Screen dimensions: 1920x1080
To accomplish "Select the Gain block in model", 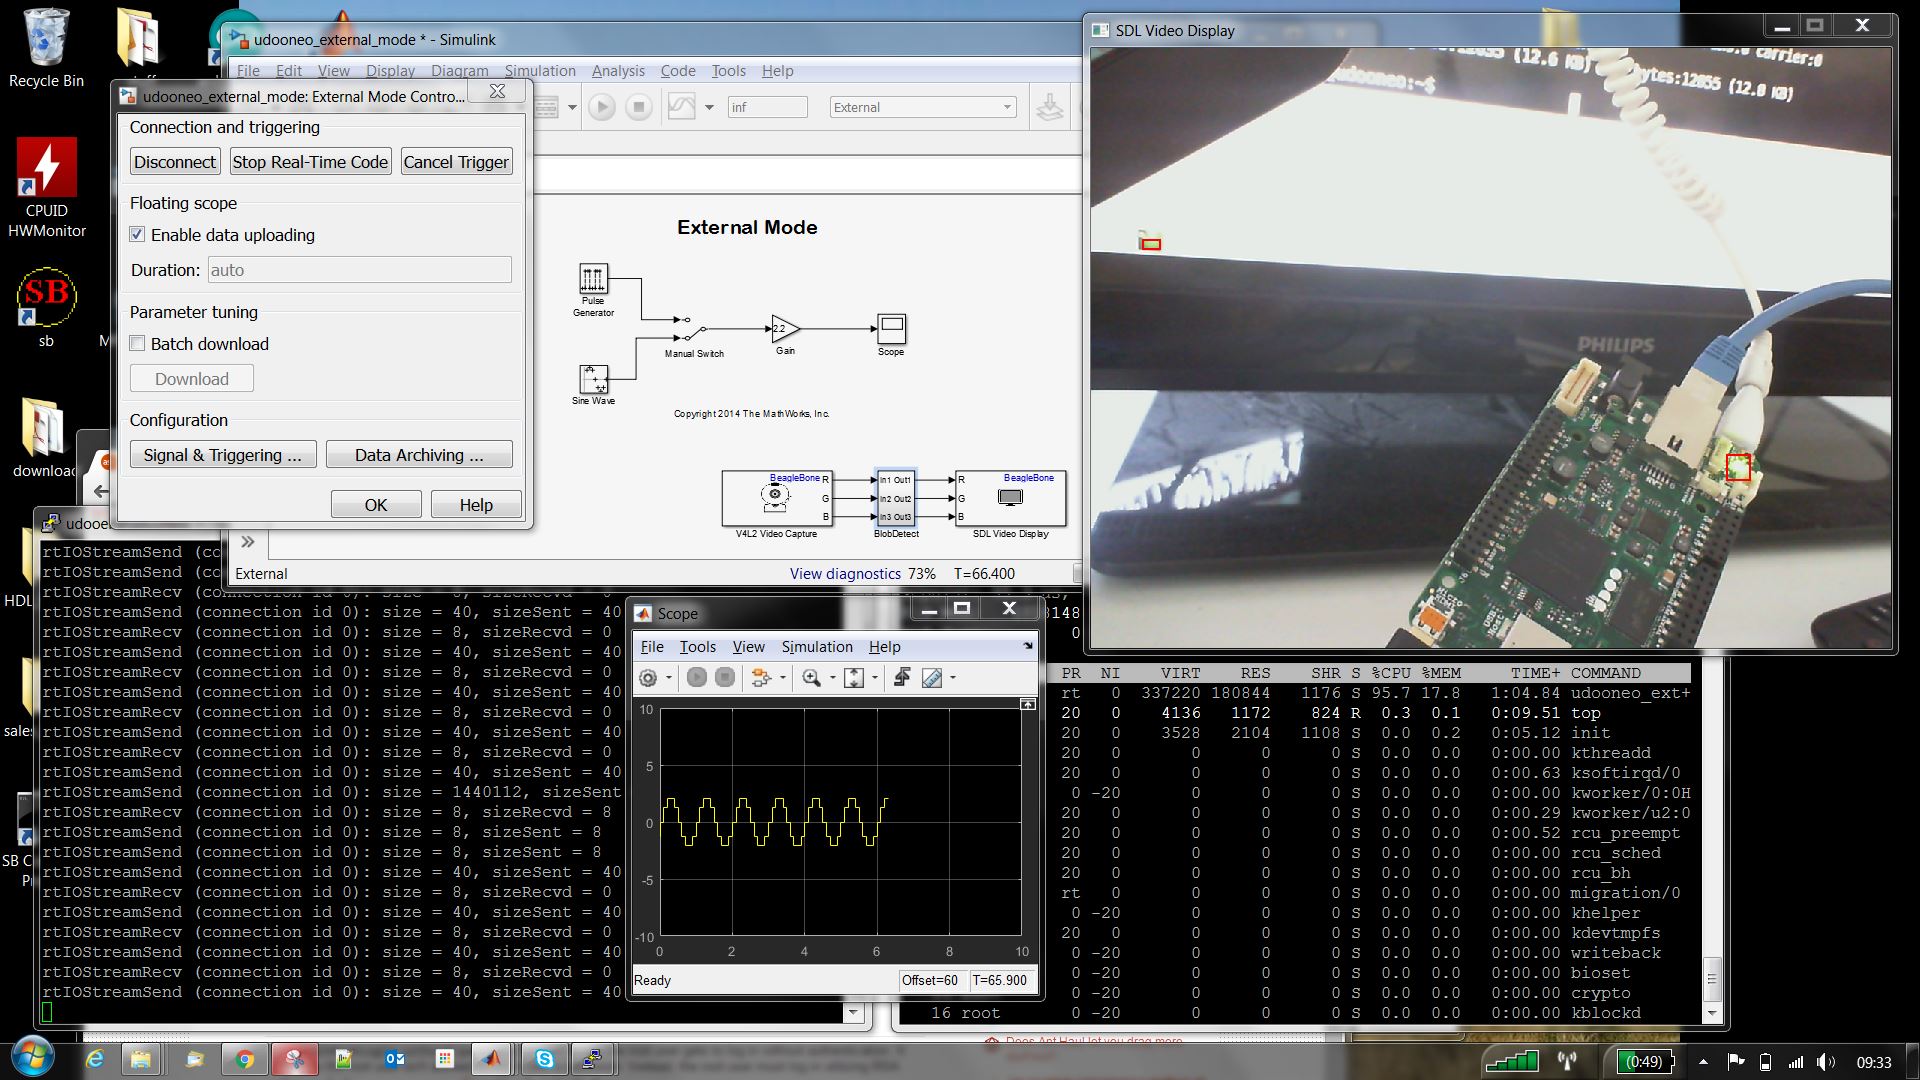I will click(x=785, y=328).
